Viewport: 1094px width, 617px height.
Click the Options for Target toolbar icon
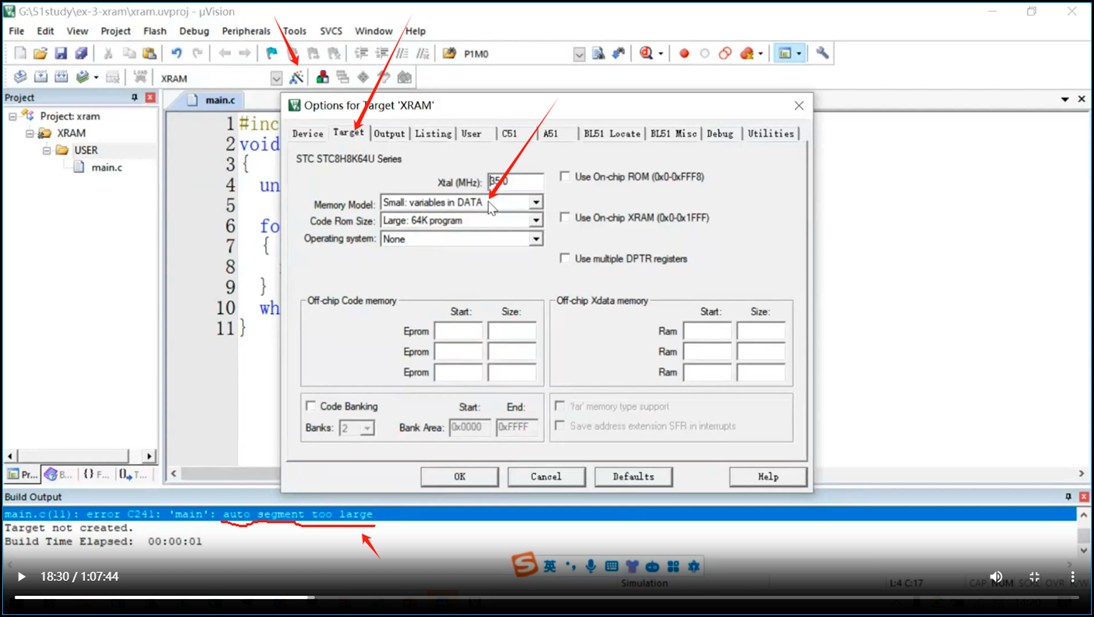pyautogui.click(x=297, y=77)
